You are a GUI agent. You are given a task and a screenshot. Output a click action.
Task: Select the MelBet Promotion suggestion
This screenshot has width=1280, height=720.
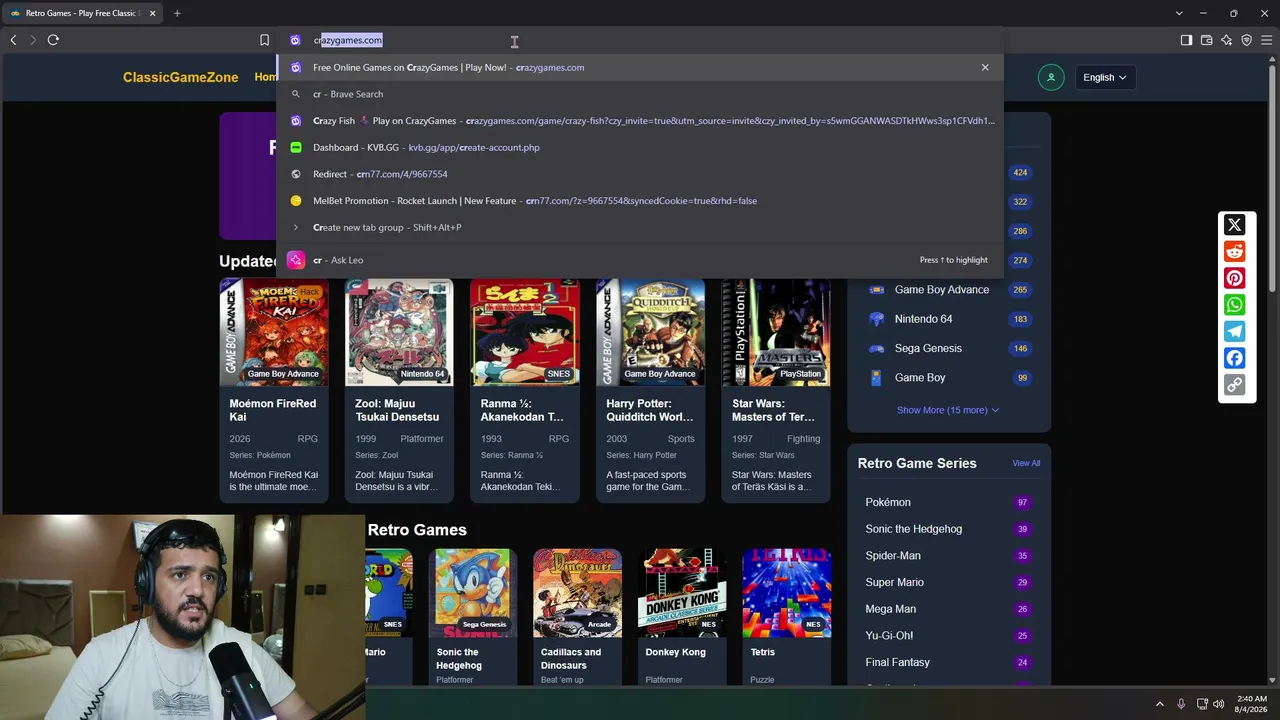[x=640, y=201]
